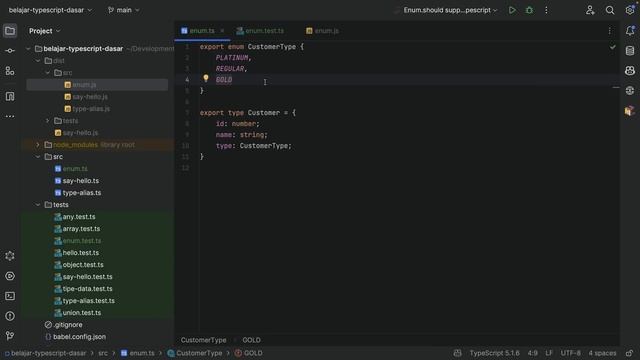Viewport: 640px width, 360px height.
Task: Close the enum.ts editor tab
Action: click(x=222, y=31)
